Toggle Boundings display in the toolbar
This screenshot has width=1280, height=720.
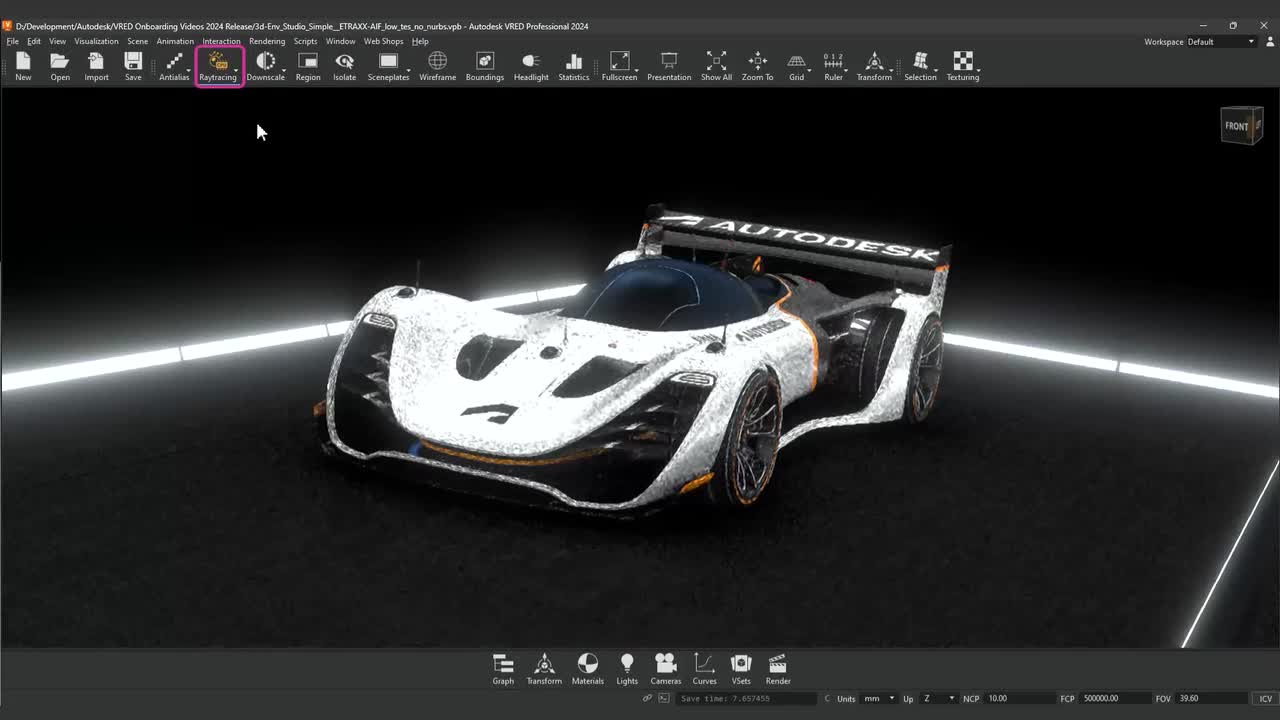[x=485, y=66]
